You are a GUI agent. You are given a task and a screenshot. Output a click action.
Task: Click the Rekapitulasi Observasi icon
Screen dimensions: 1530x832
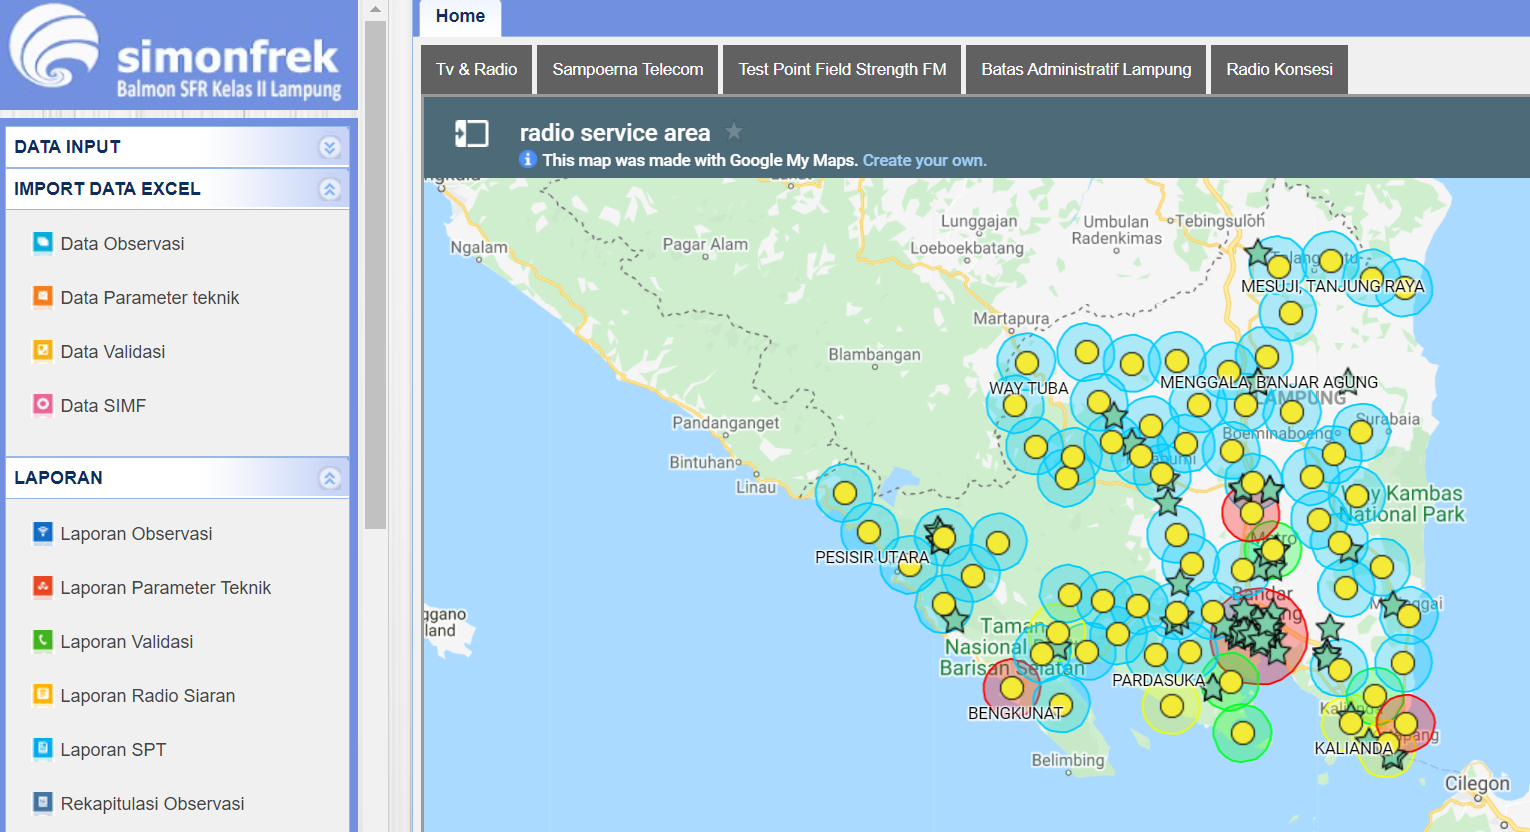click(41, 803)
